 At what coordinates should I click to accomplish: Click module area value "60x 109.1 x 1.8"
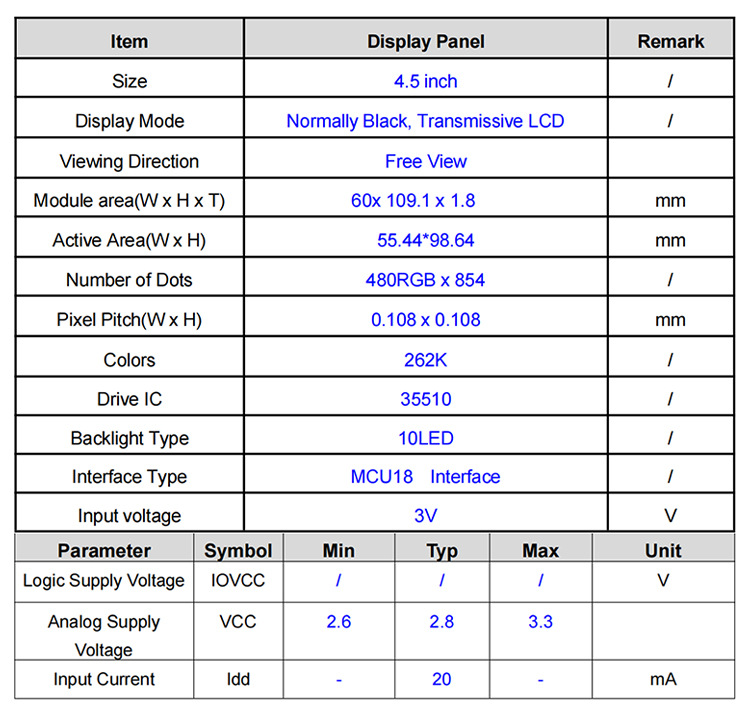point(413,200)
